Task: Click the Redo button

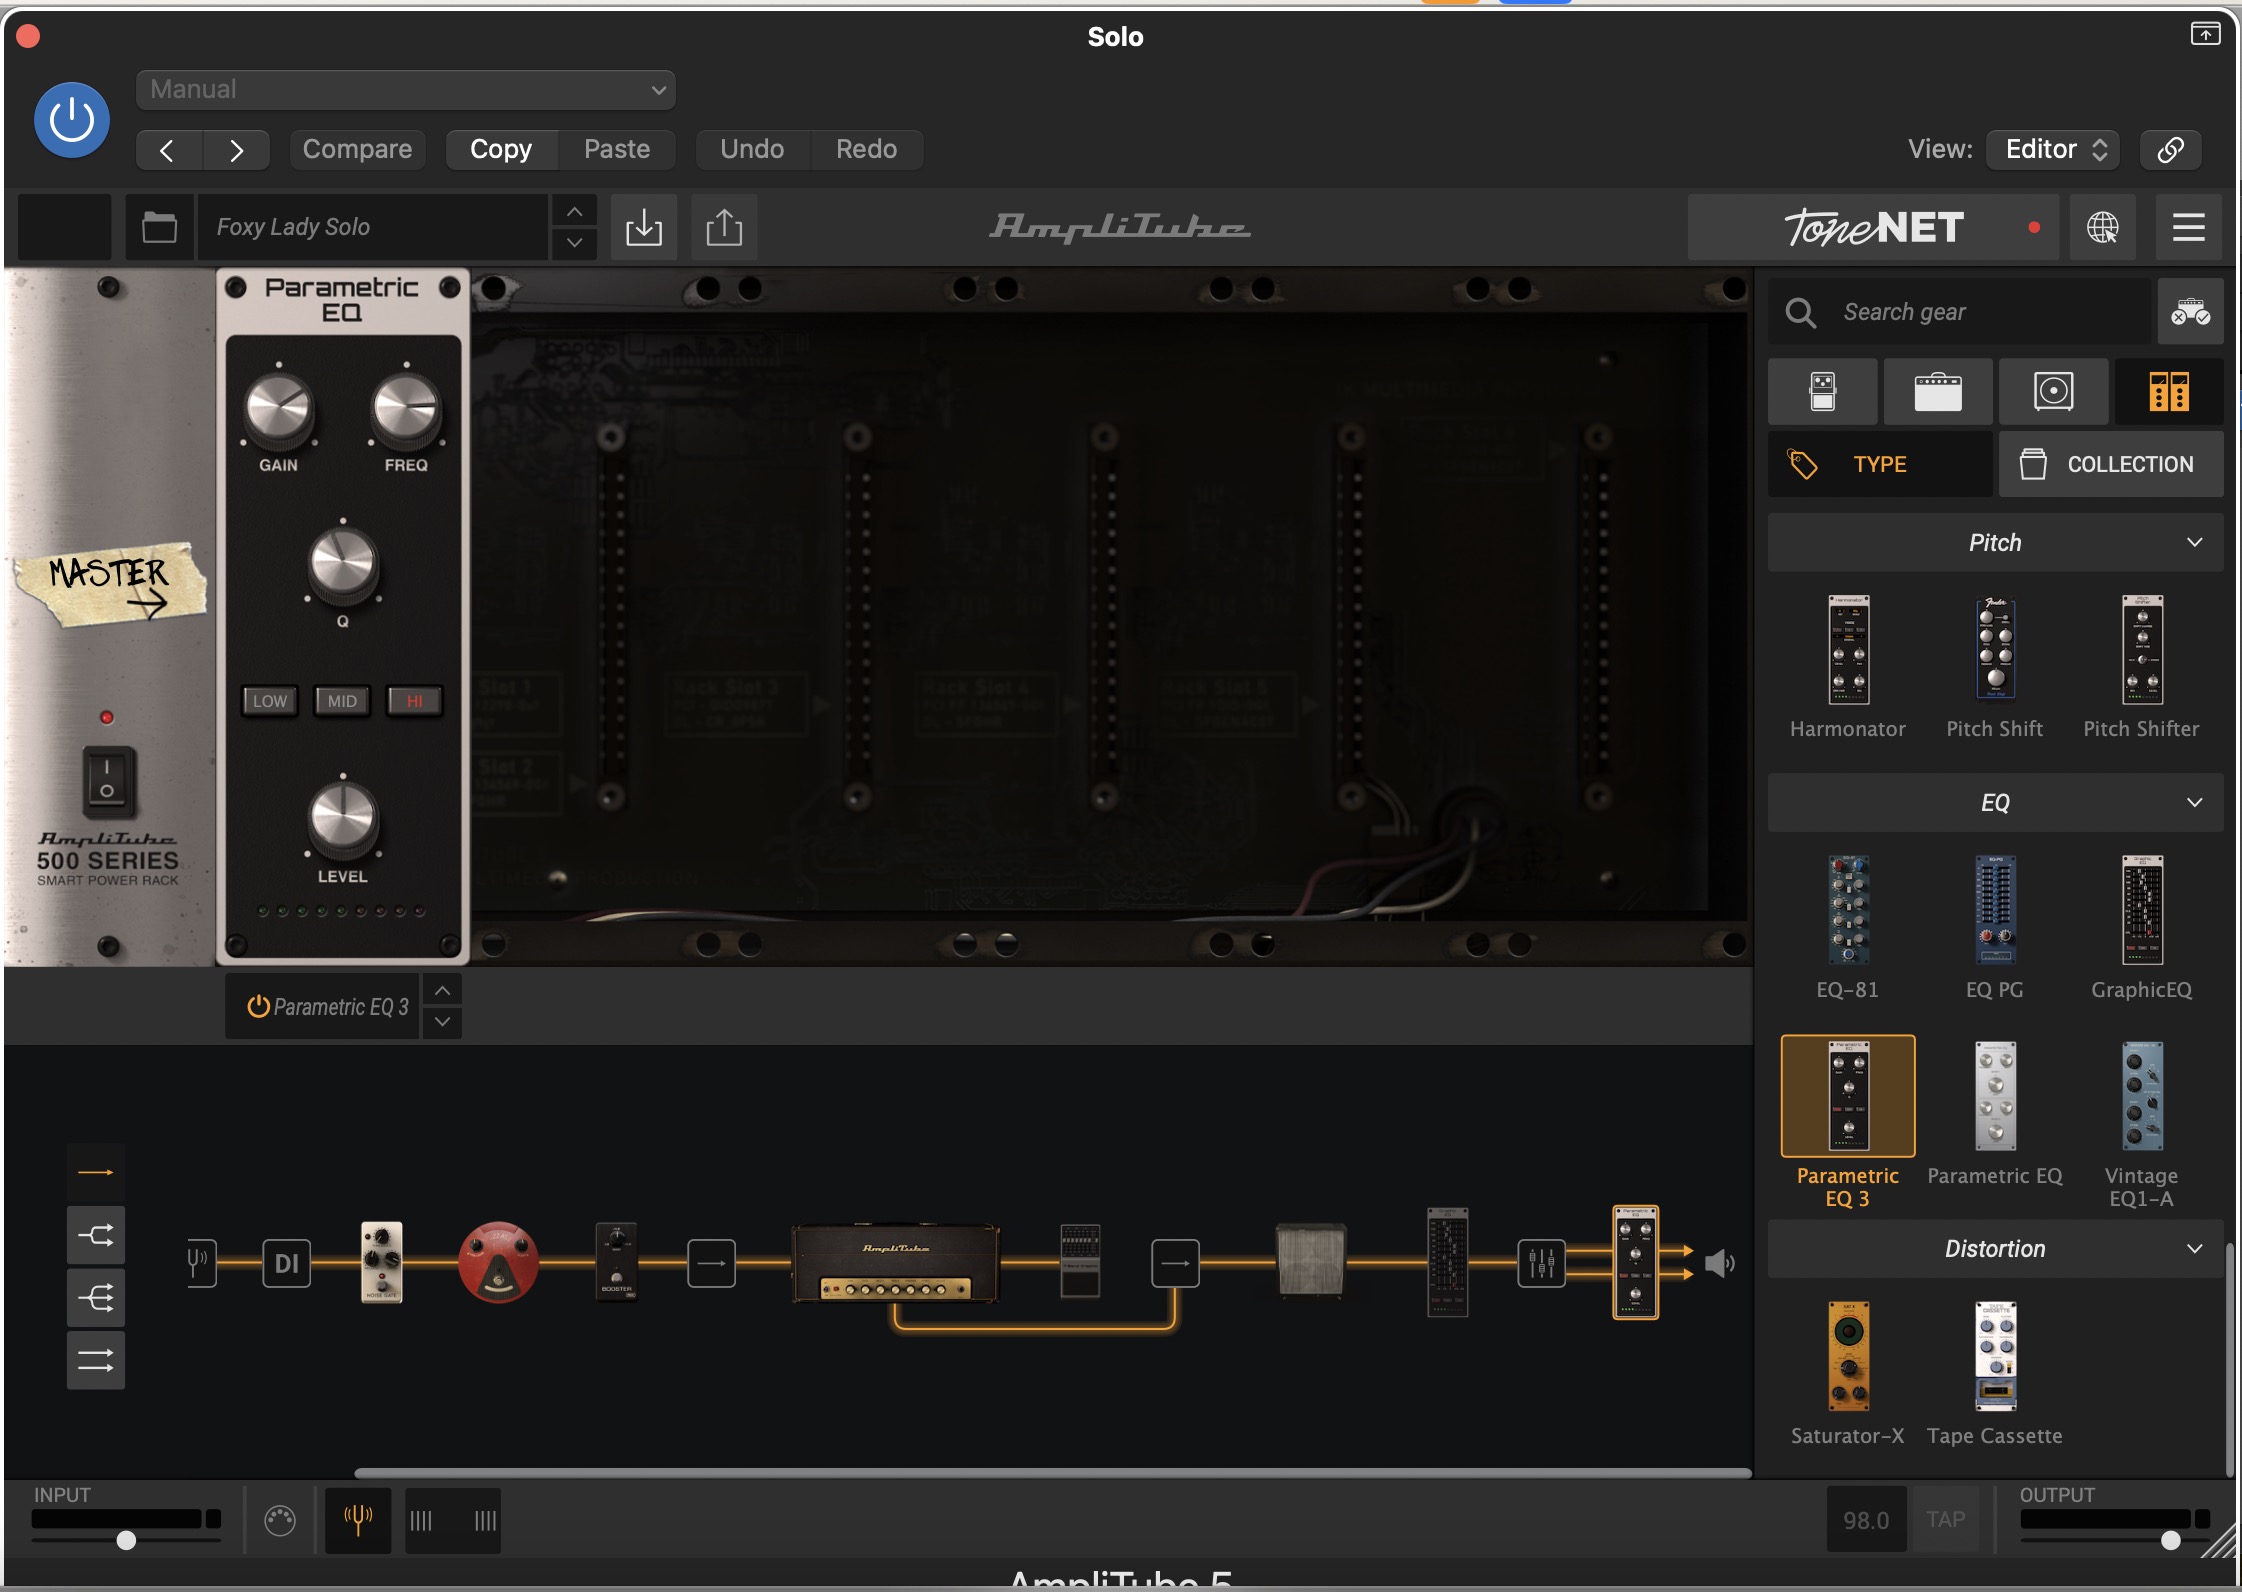Action: 867,150
